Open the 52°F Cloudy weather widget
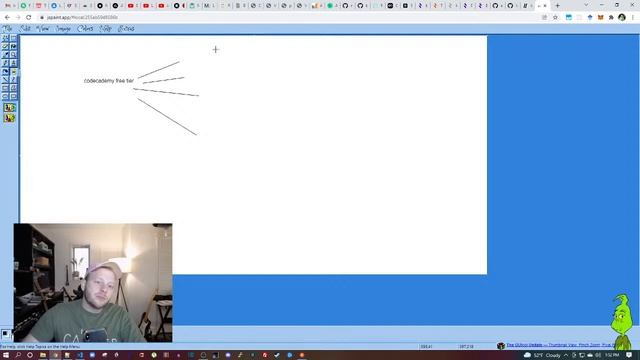This screenshot has height=360, width=640. (542, 355)
